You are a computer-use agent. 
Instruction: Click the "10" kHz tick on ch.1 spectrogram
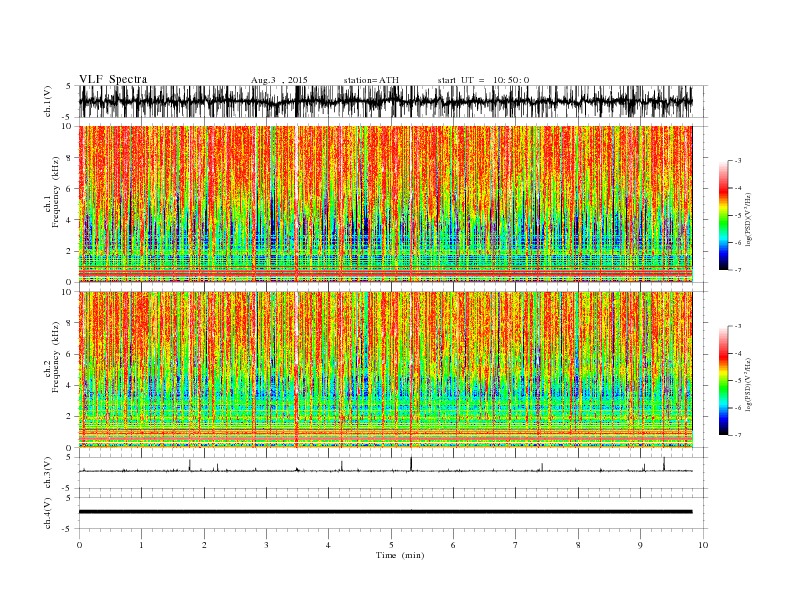pyautogui.click(x=69, y=126)
